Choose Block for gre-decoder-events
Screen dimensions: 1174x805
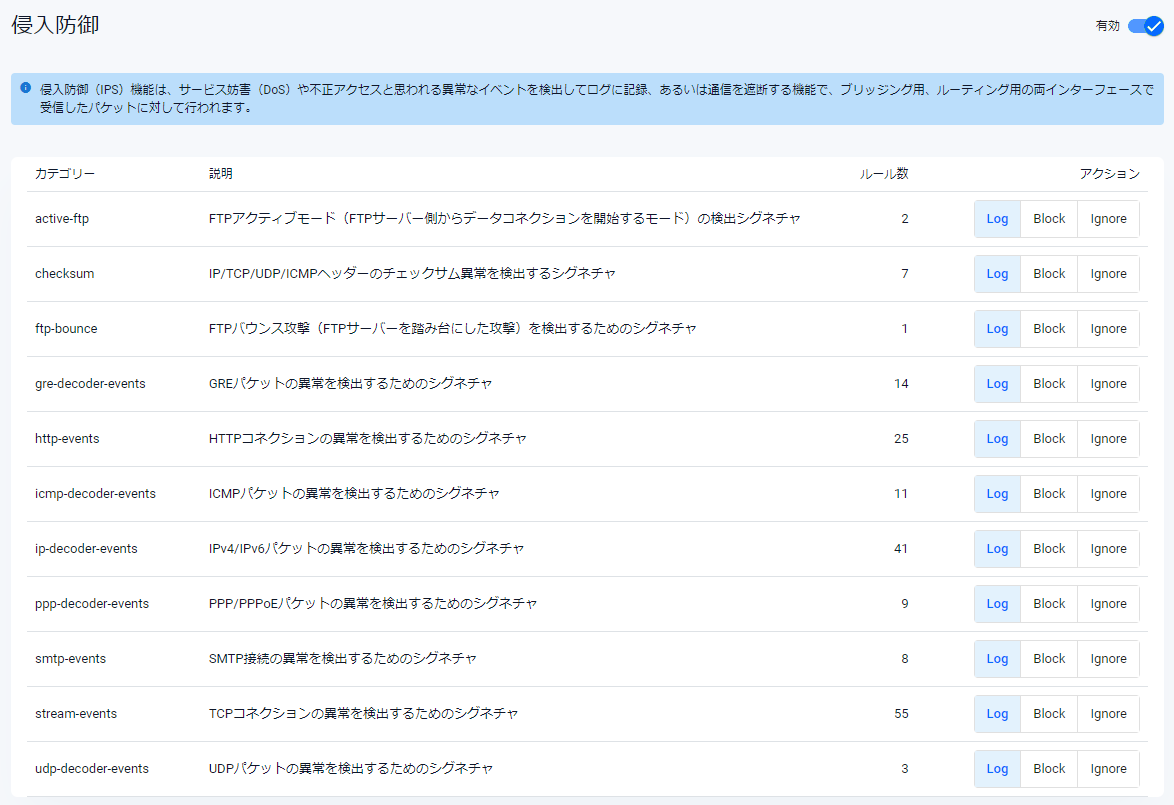click(x=1049, y=384)
